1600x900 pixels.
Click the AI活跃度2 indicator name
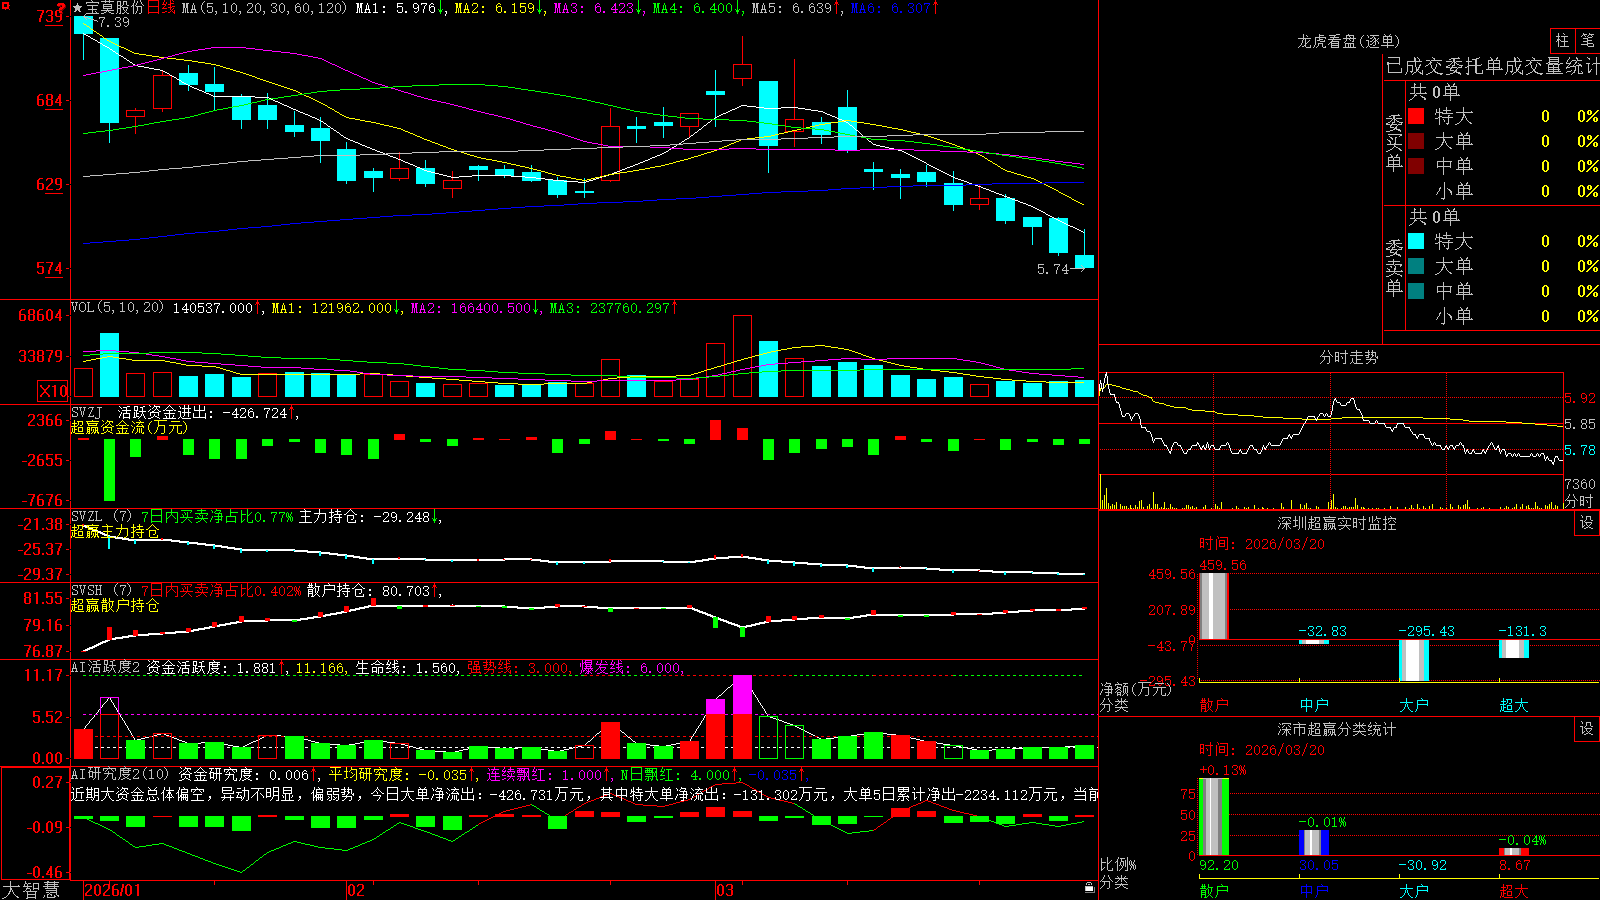(106, 667)
